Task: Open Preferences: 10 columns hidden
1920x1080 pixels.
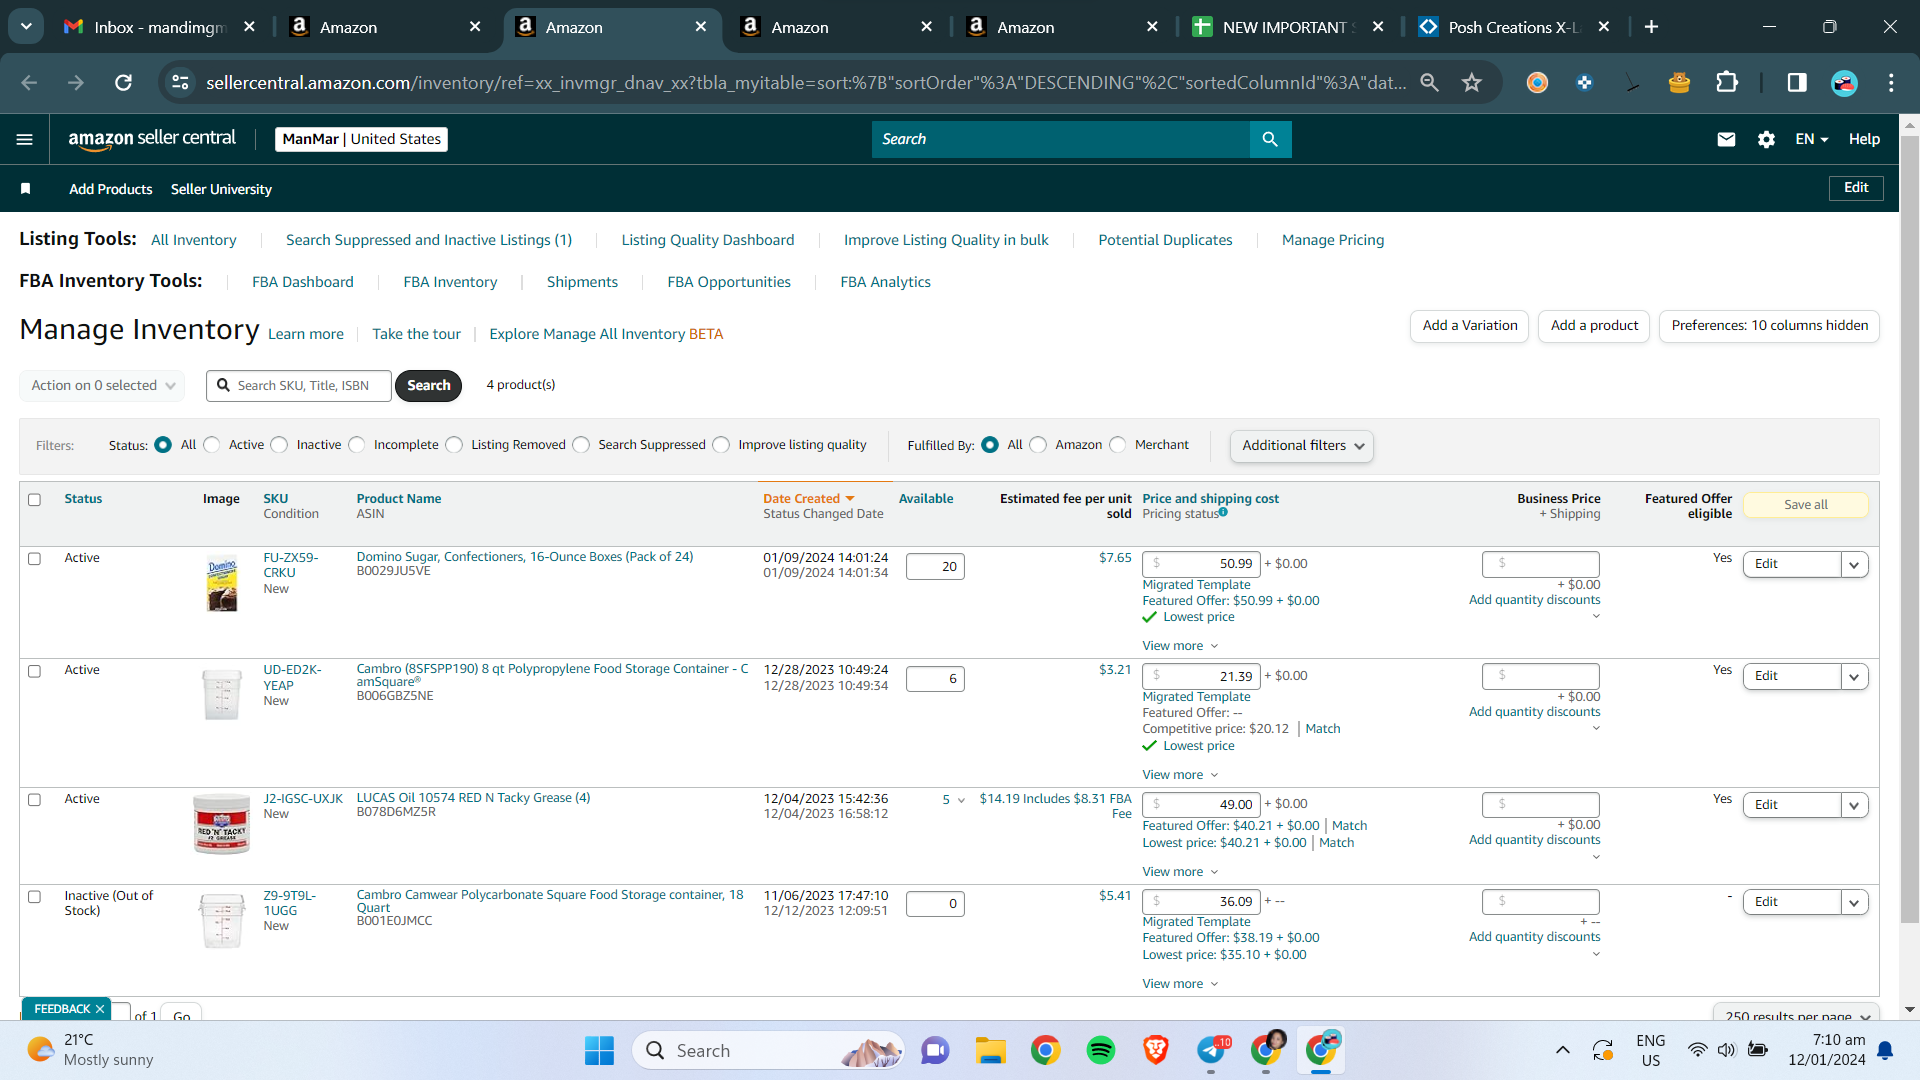Action: 1769,326
